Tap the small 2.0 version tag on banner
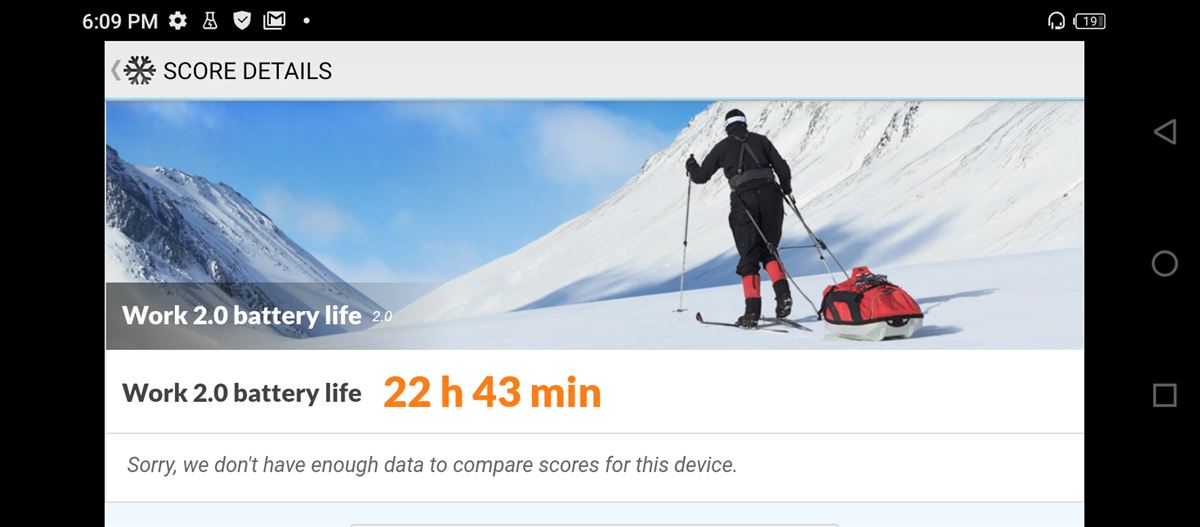1200x527 pixels. (x=382, y=317)
